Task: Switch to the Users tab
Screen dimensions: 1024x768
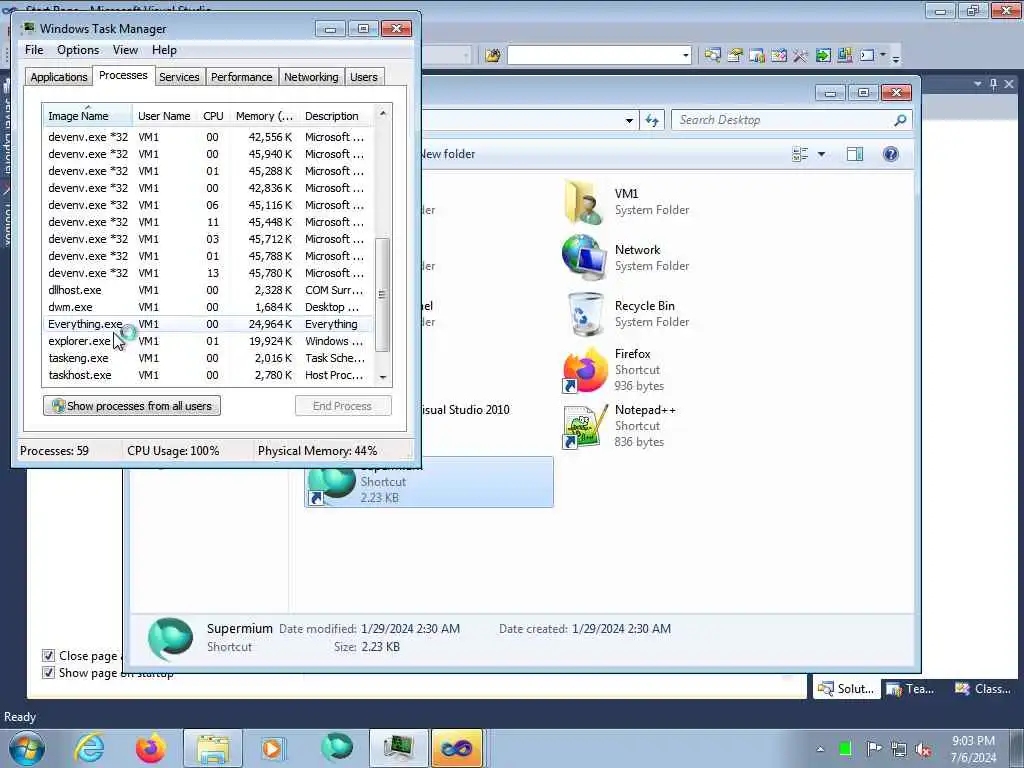Action: (364, 77)
